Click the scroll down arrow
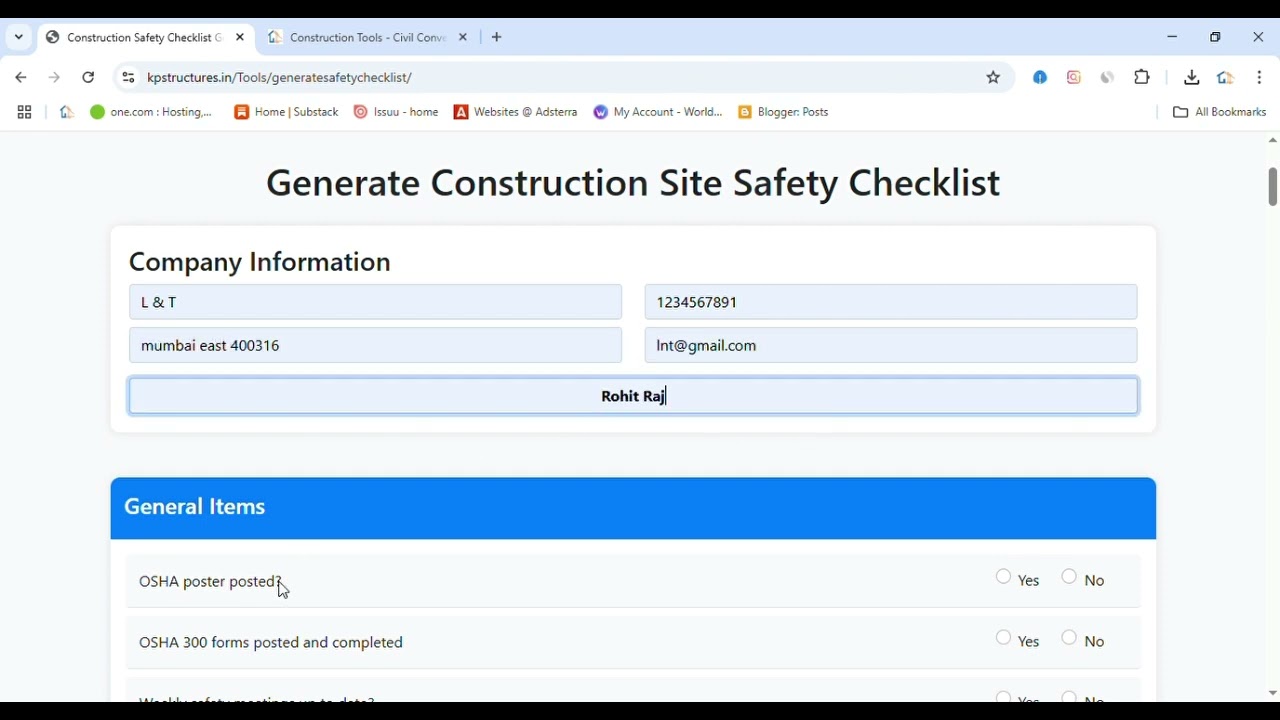 pyautogui.click(x=1273, y=694)
